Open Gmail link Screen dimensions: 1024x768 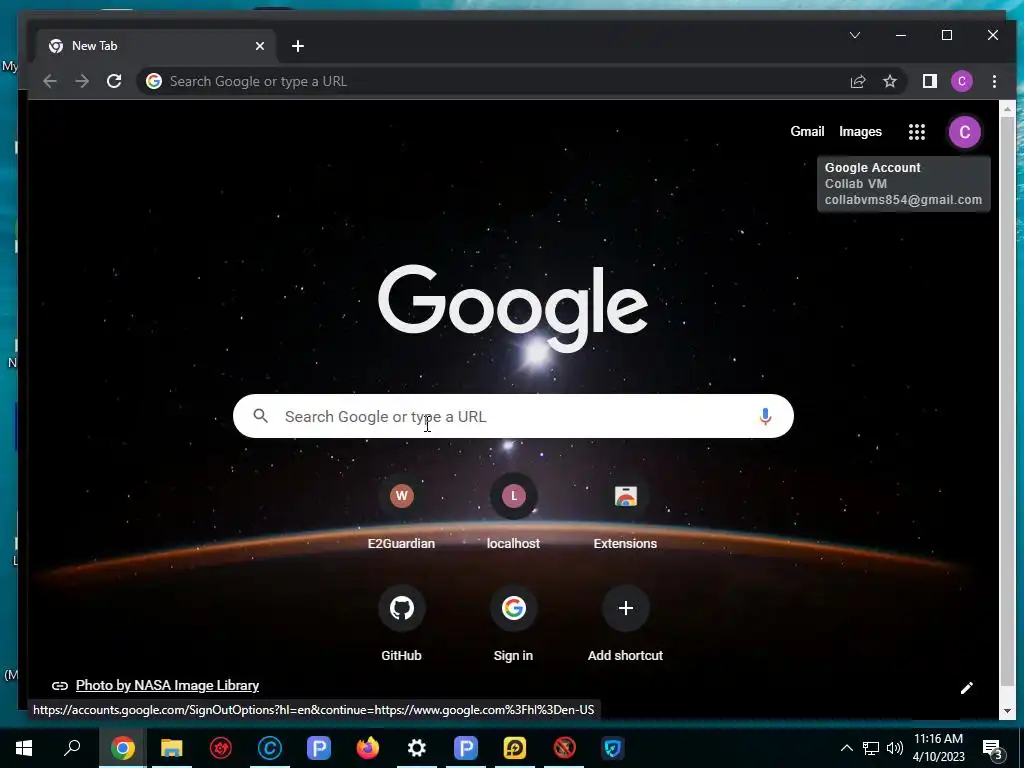point(807,131)
